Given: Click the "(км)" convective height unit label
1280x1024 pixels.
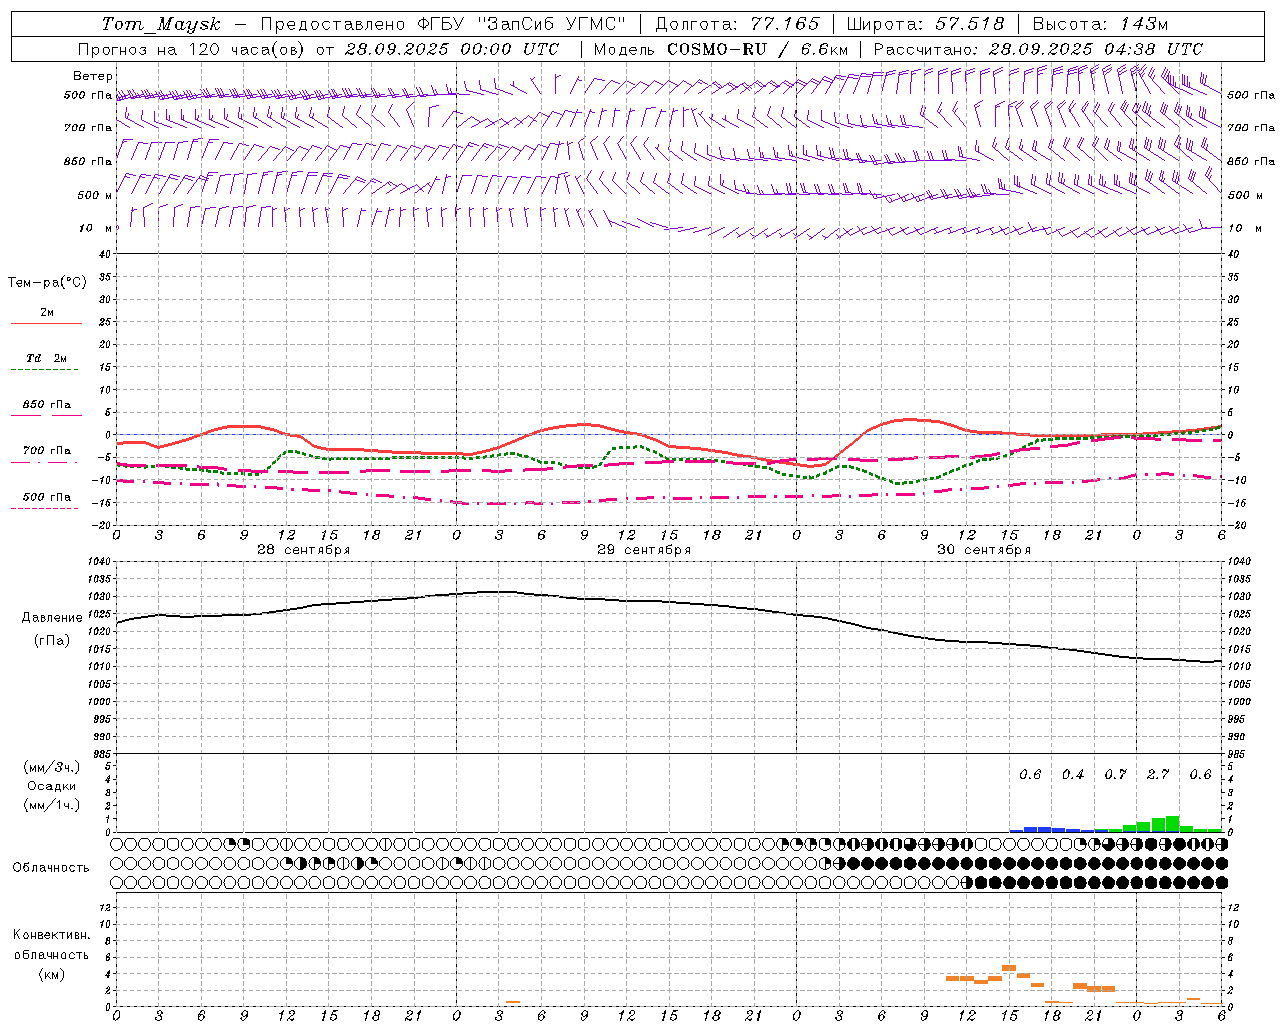Looking at the screenshot, I should [51, 973].
